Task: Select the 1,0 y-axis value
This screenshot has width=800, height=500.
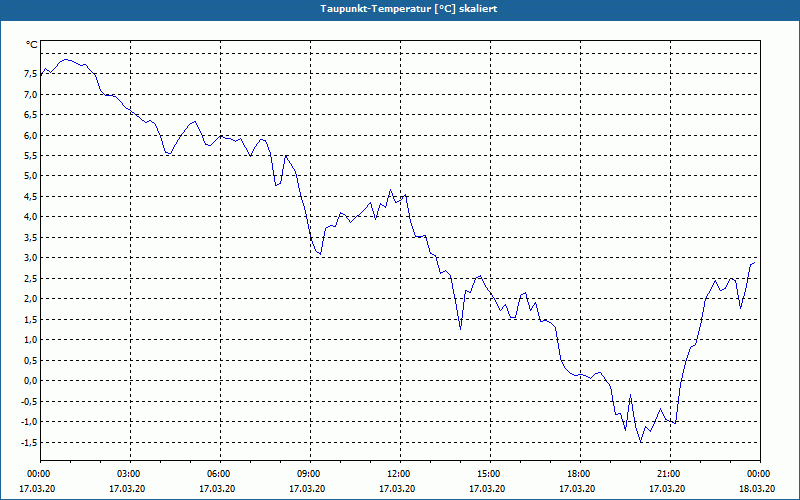Action: [x=31, y=340]
